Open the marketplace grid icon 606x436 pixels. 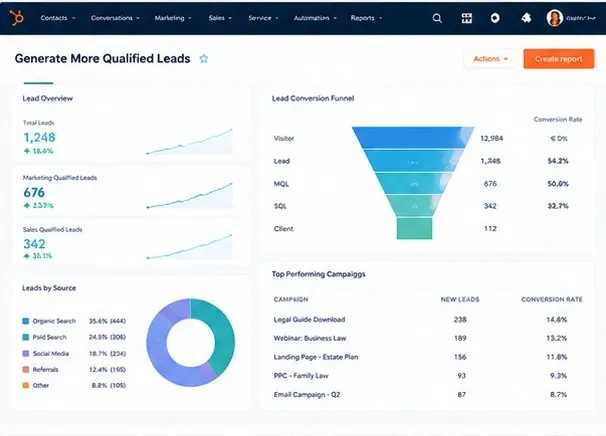(467, 18)
